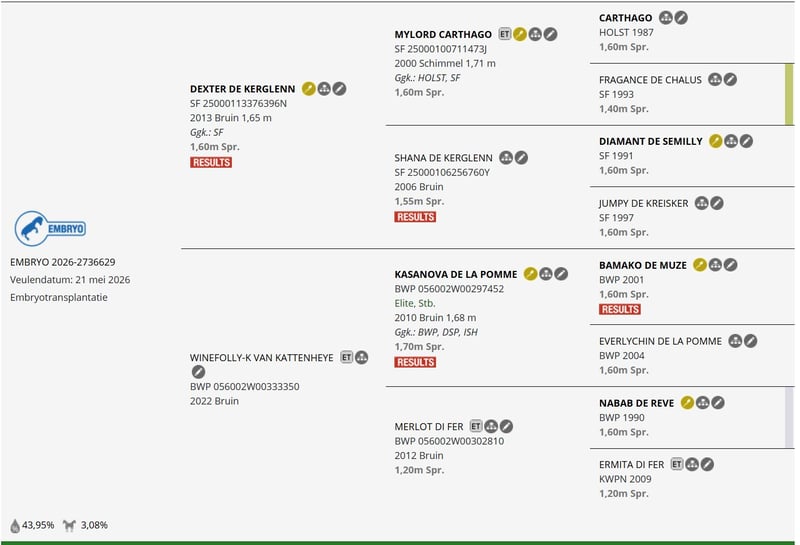800x545 pixels.
Task: Click gold icon beside Kasanova de la Pomme
Action: point(531,274)
